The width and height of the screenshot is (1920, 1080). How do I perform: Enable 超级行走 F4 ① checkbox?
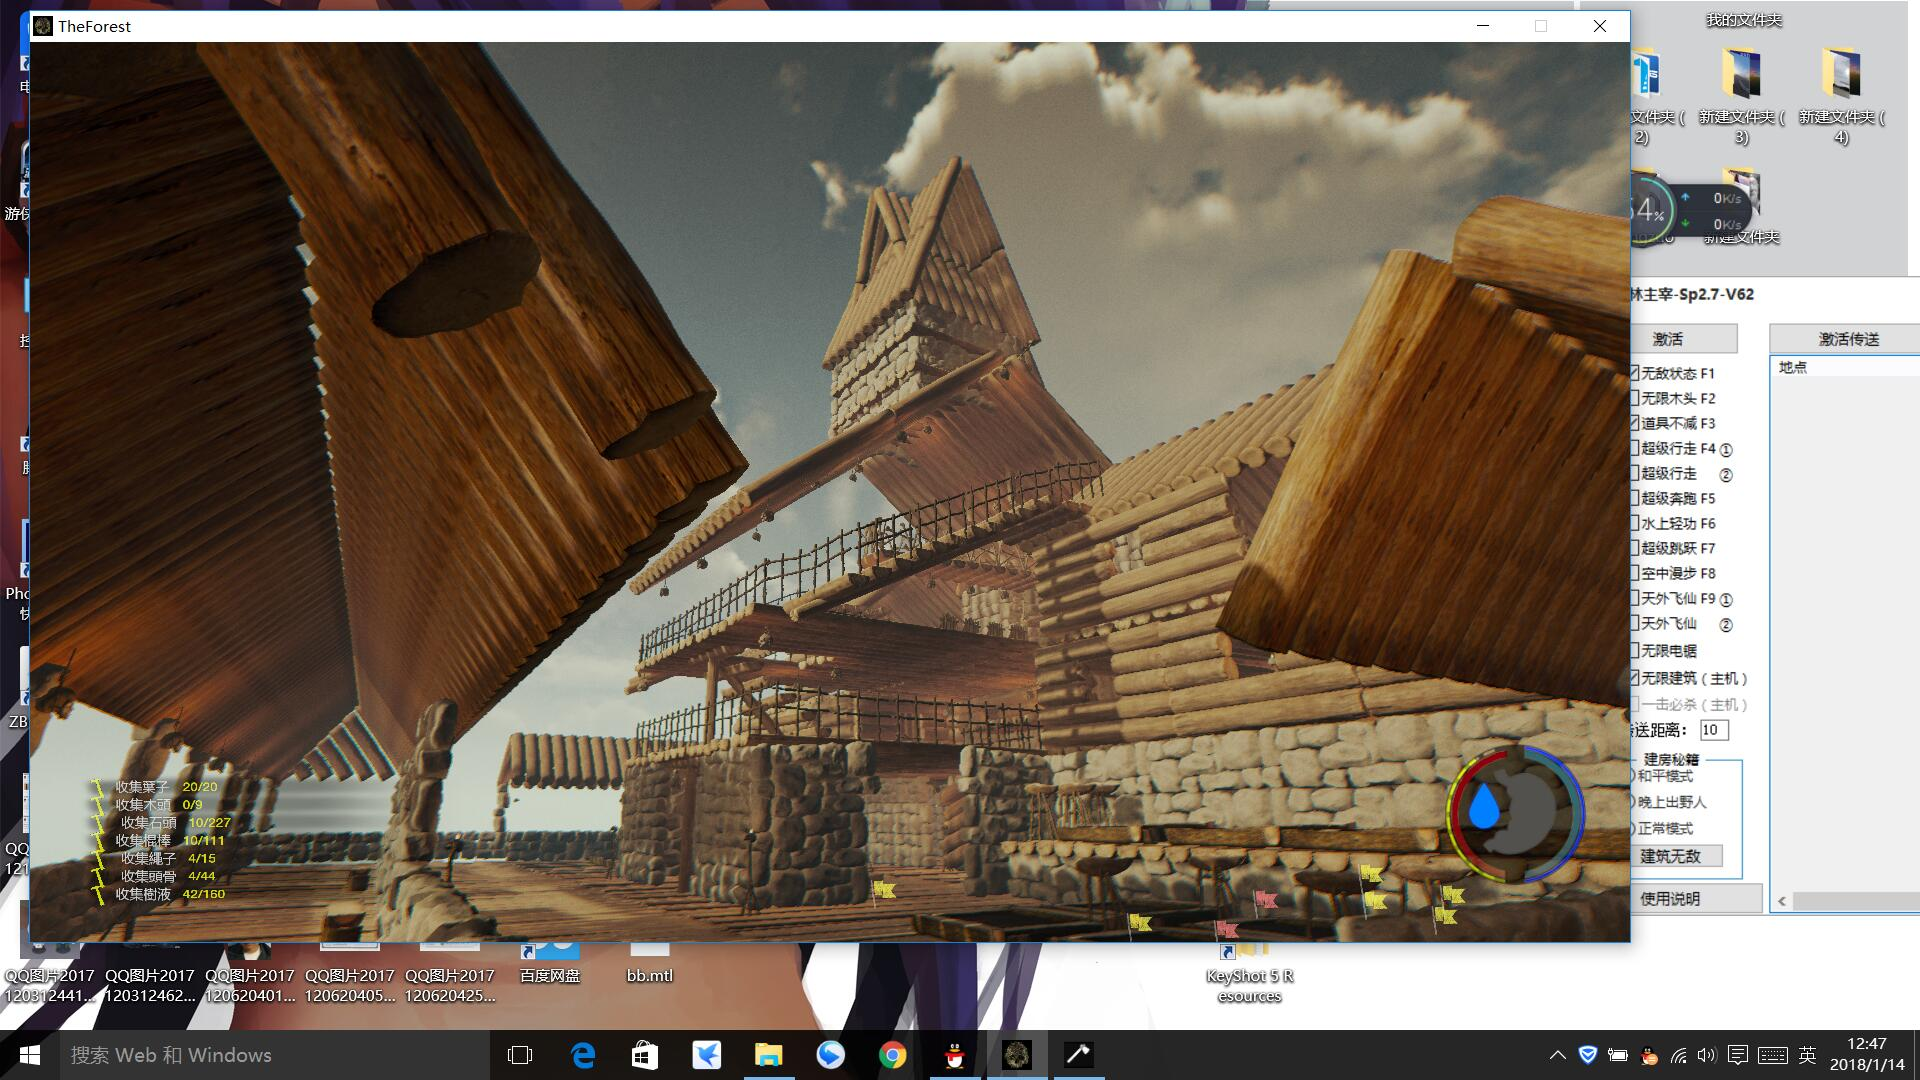point(1635,448)
